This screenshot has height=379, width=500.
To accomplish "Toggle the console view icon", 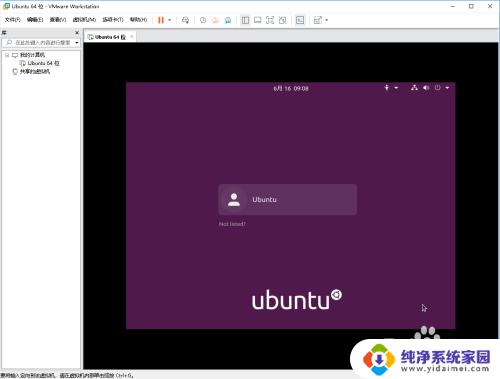I will (x=300, y=20).
